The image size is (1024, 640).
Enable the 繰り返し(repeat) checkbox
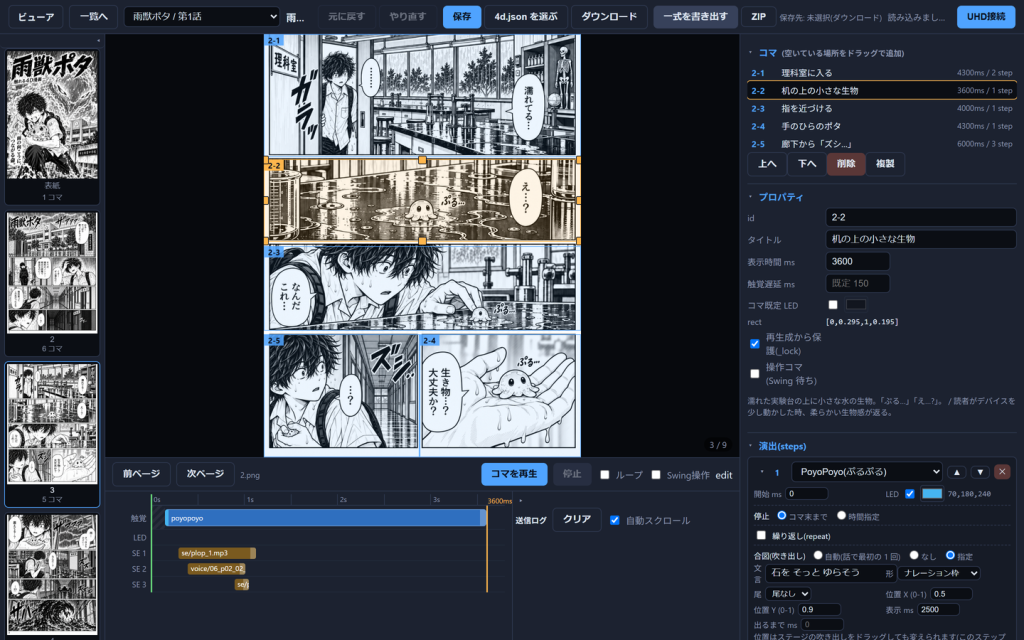(x=761, y=536)
